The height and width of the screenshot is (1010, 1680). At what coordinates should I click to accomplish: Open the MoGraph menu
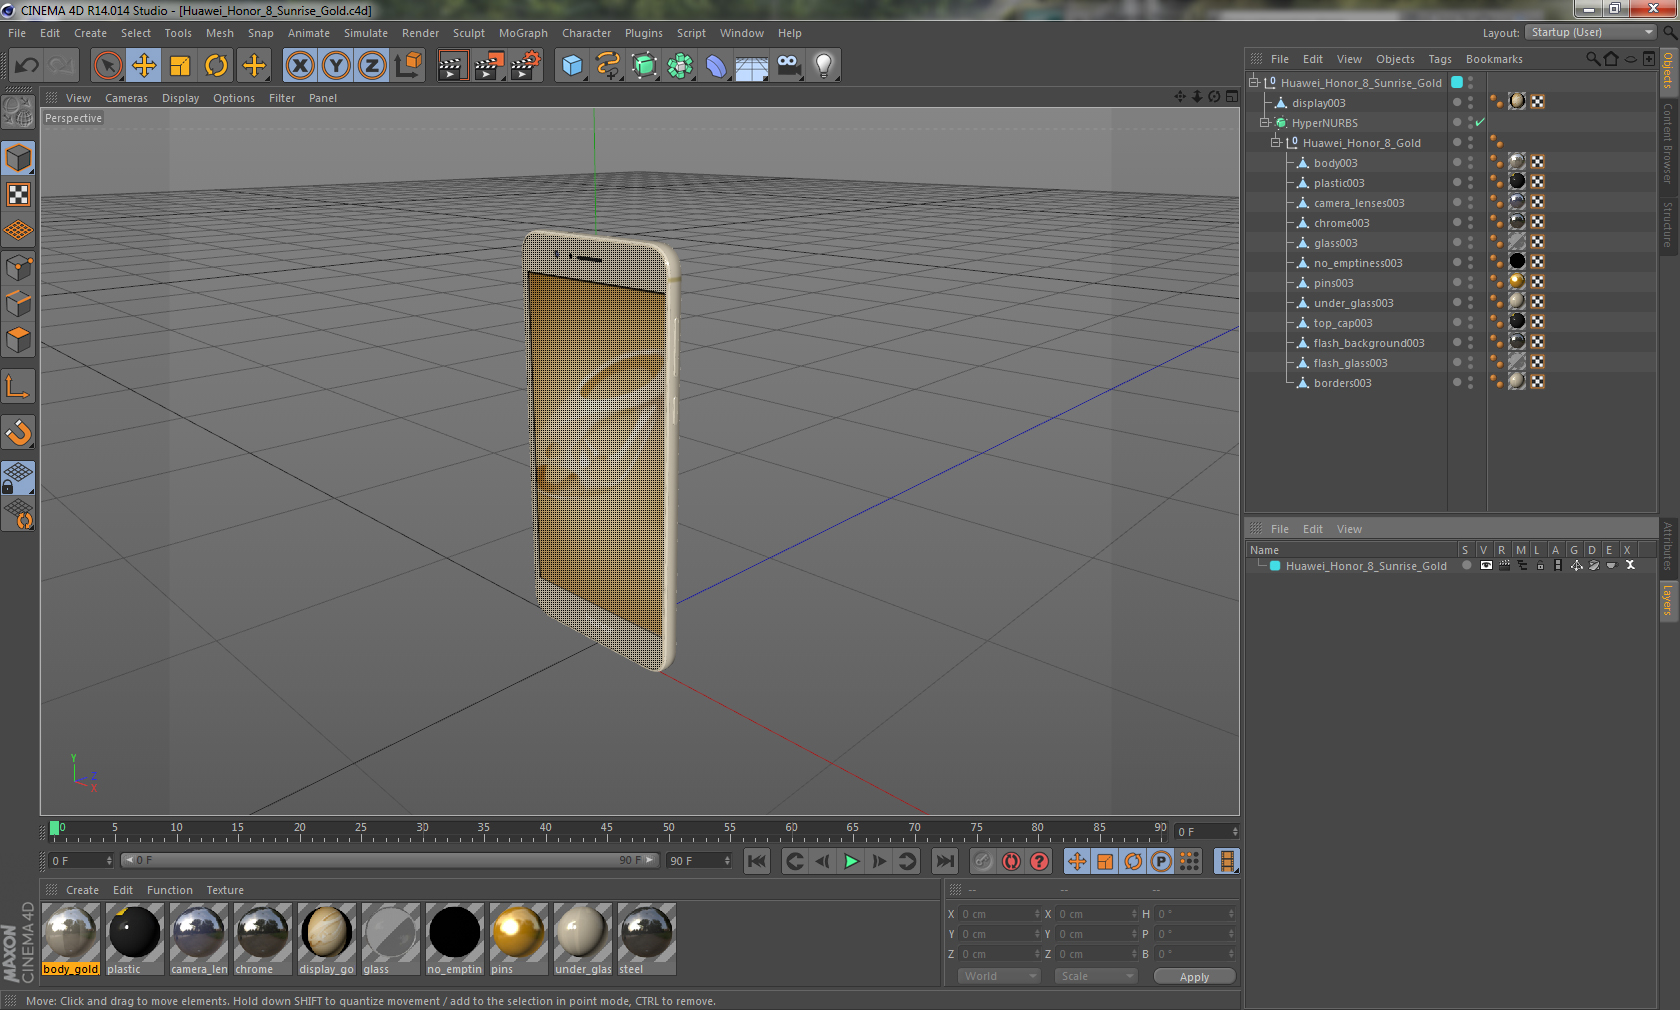click(x=523, y=33)
